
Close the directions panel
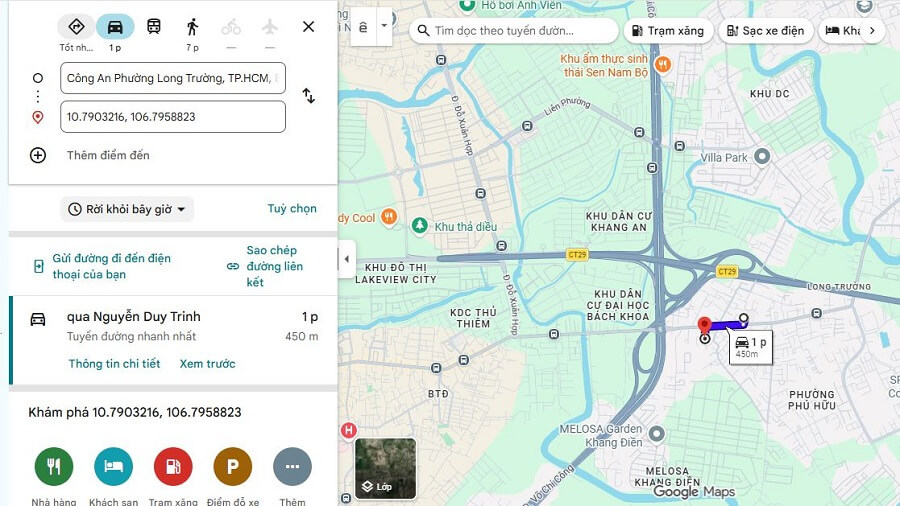[x=308, y=26]
